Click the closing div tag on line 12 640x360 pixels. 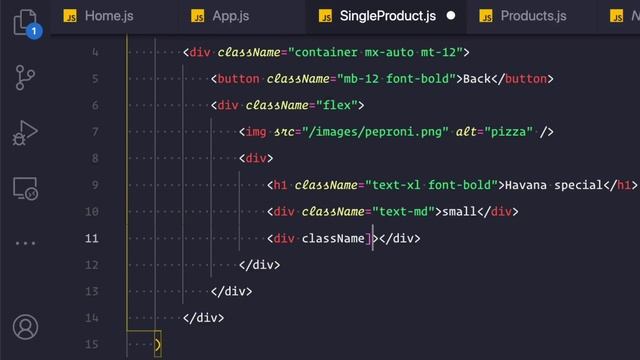(260, 265)
